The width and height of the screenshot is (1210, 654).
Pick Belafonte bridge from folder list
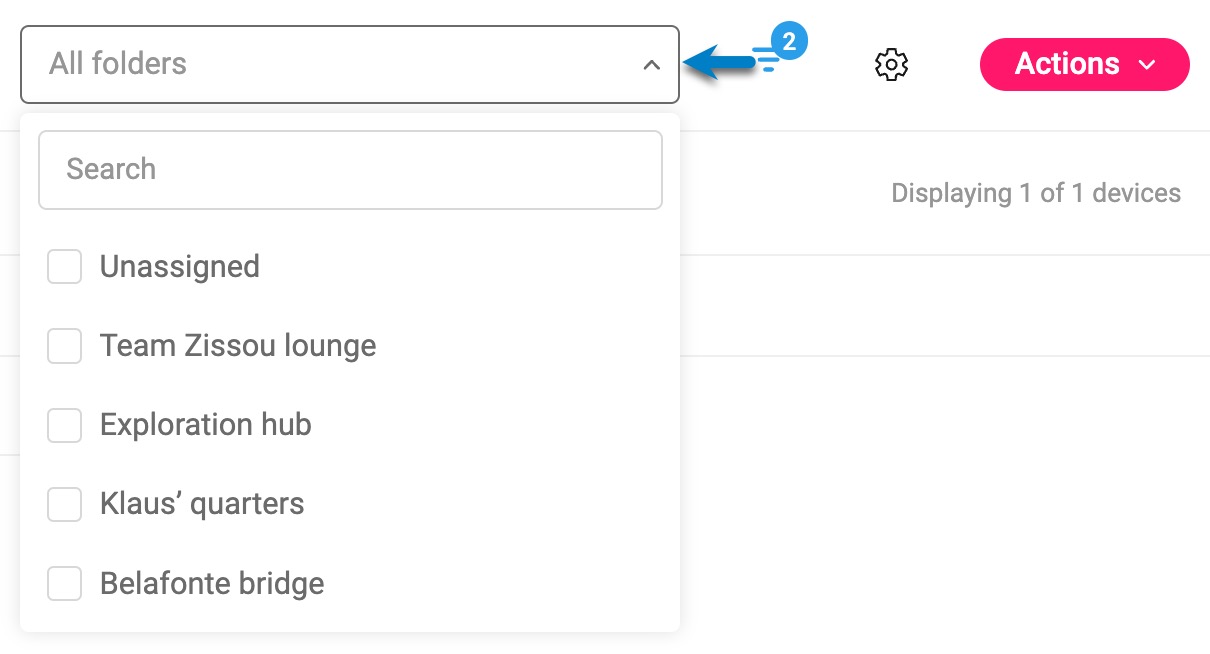click(x=212, y=583)
